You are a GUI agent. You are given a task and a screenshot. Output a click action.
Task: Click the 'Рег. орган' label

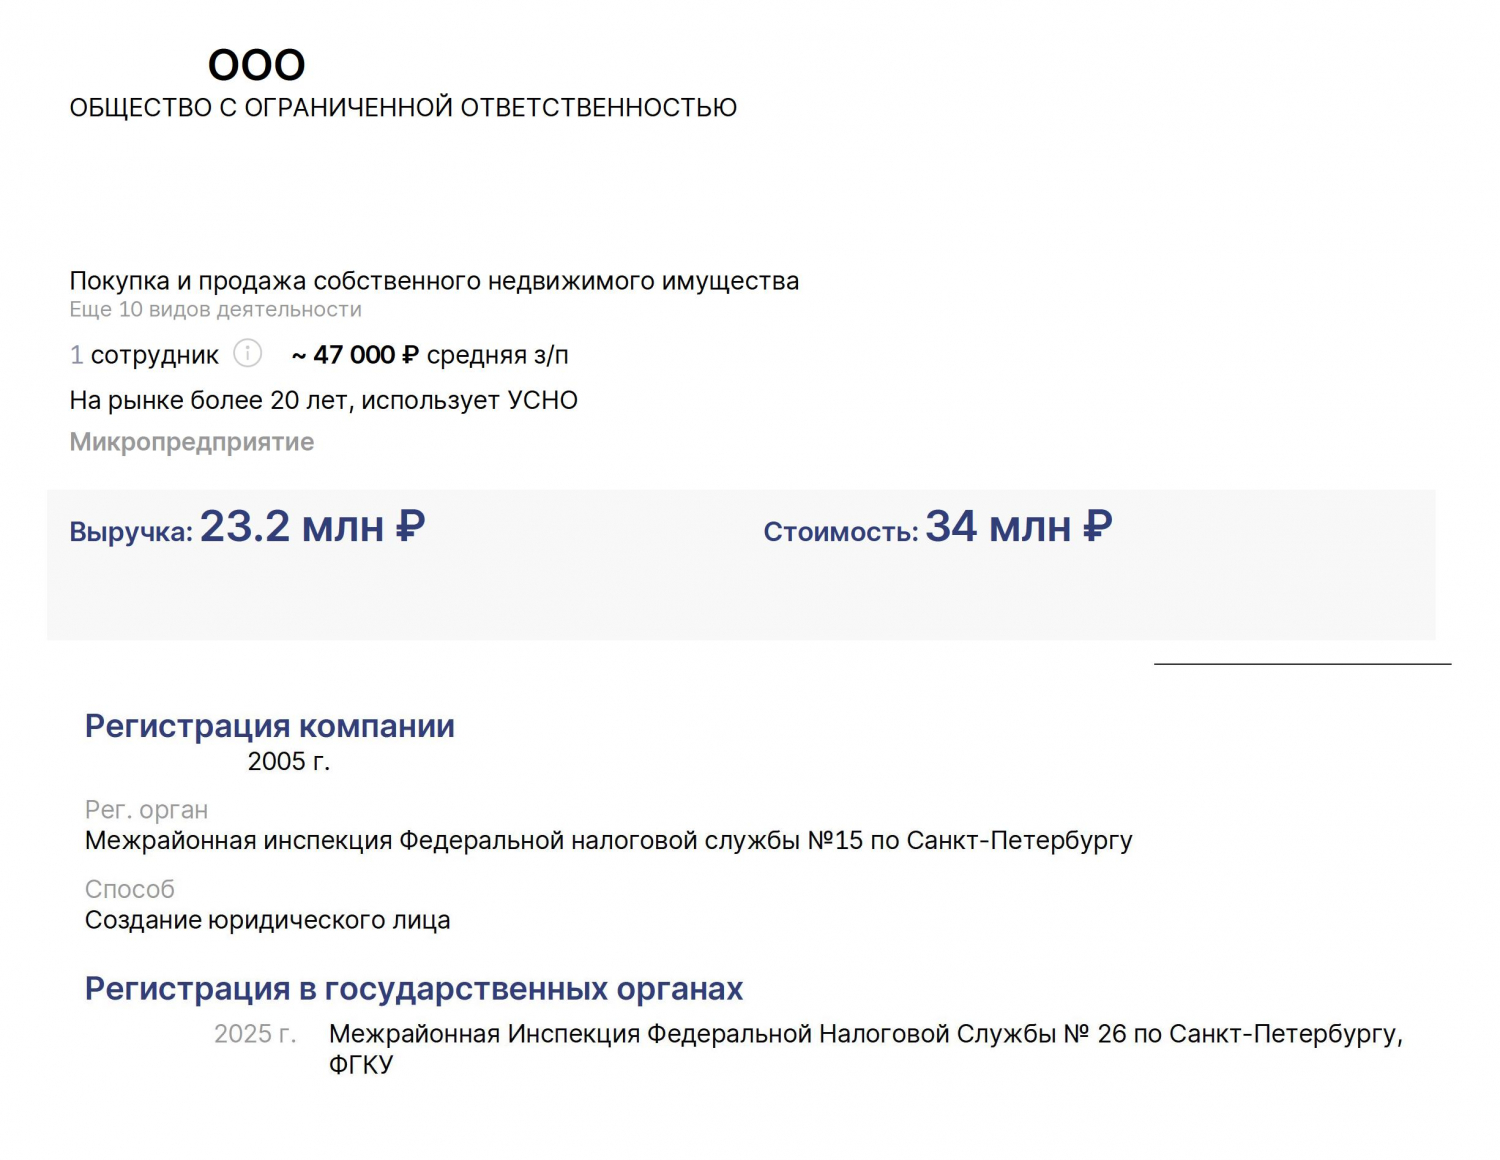click(146, 810)
